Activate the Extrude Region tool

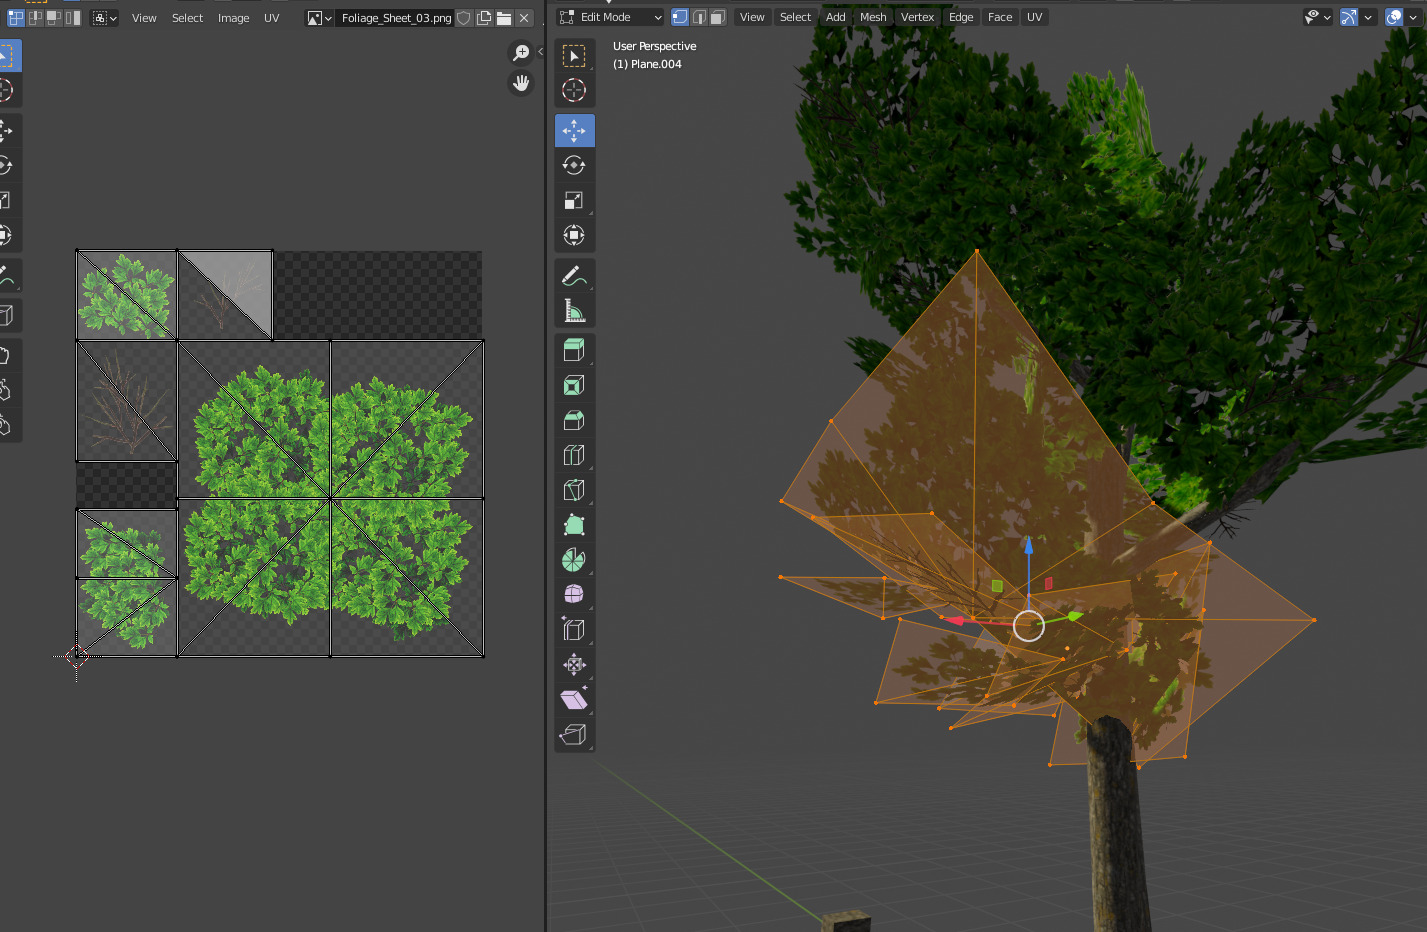click(x=575, y=349)
